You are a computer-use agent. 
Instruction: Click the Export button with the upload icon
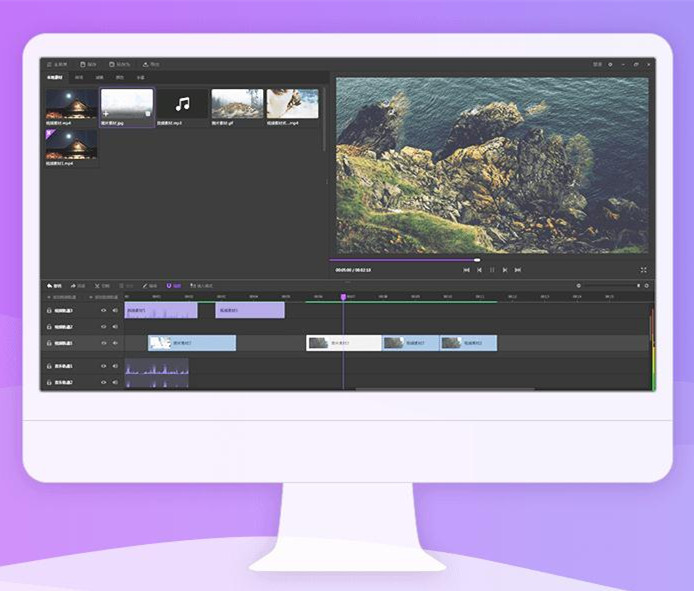coord(151,65)
